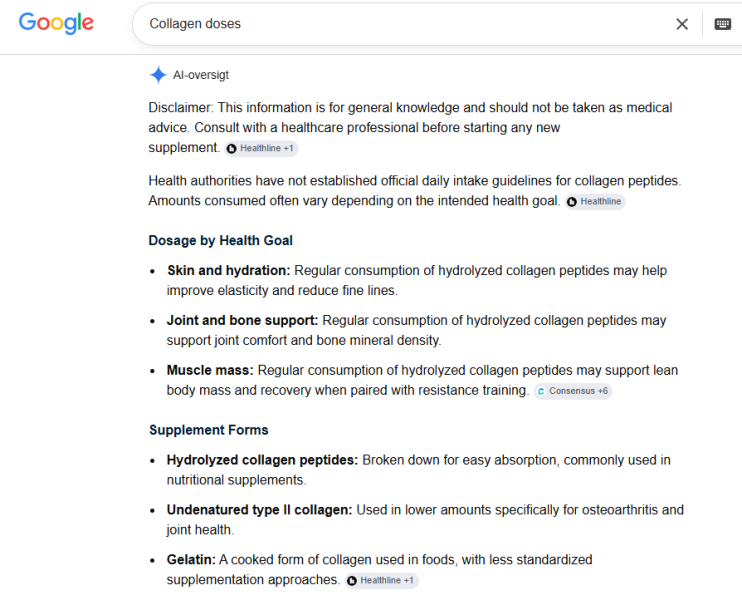Click the 'Joint and bone support' bold term
Screen dimensions: 742x600
[x=242, y=320]
